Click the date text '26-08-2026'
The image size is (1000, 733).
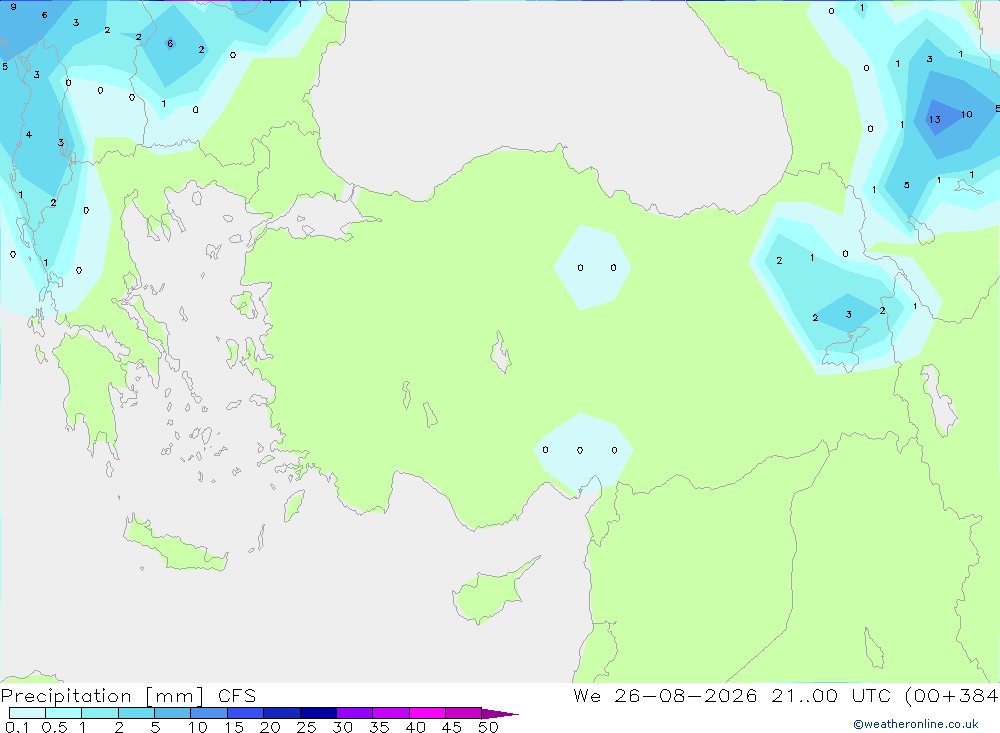[686, 695]
